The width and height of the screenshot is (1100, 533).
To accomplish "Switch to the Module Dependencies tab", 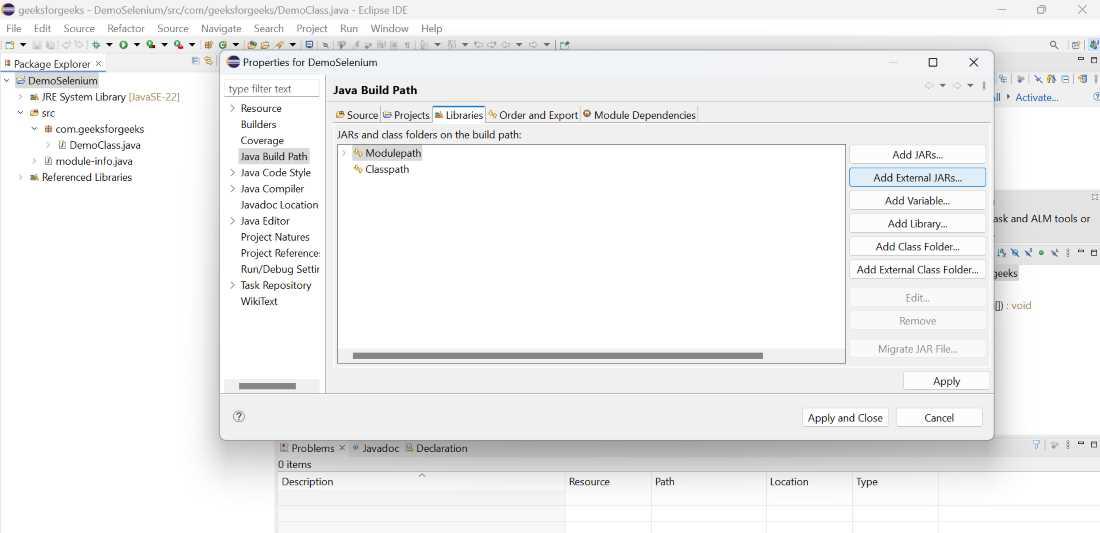I will point(639,114).
